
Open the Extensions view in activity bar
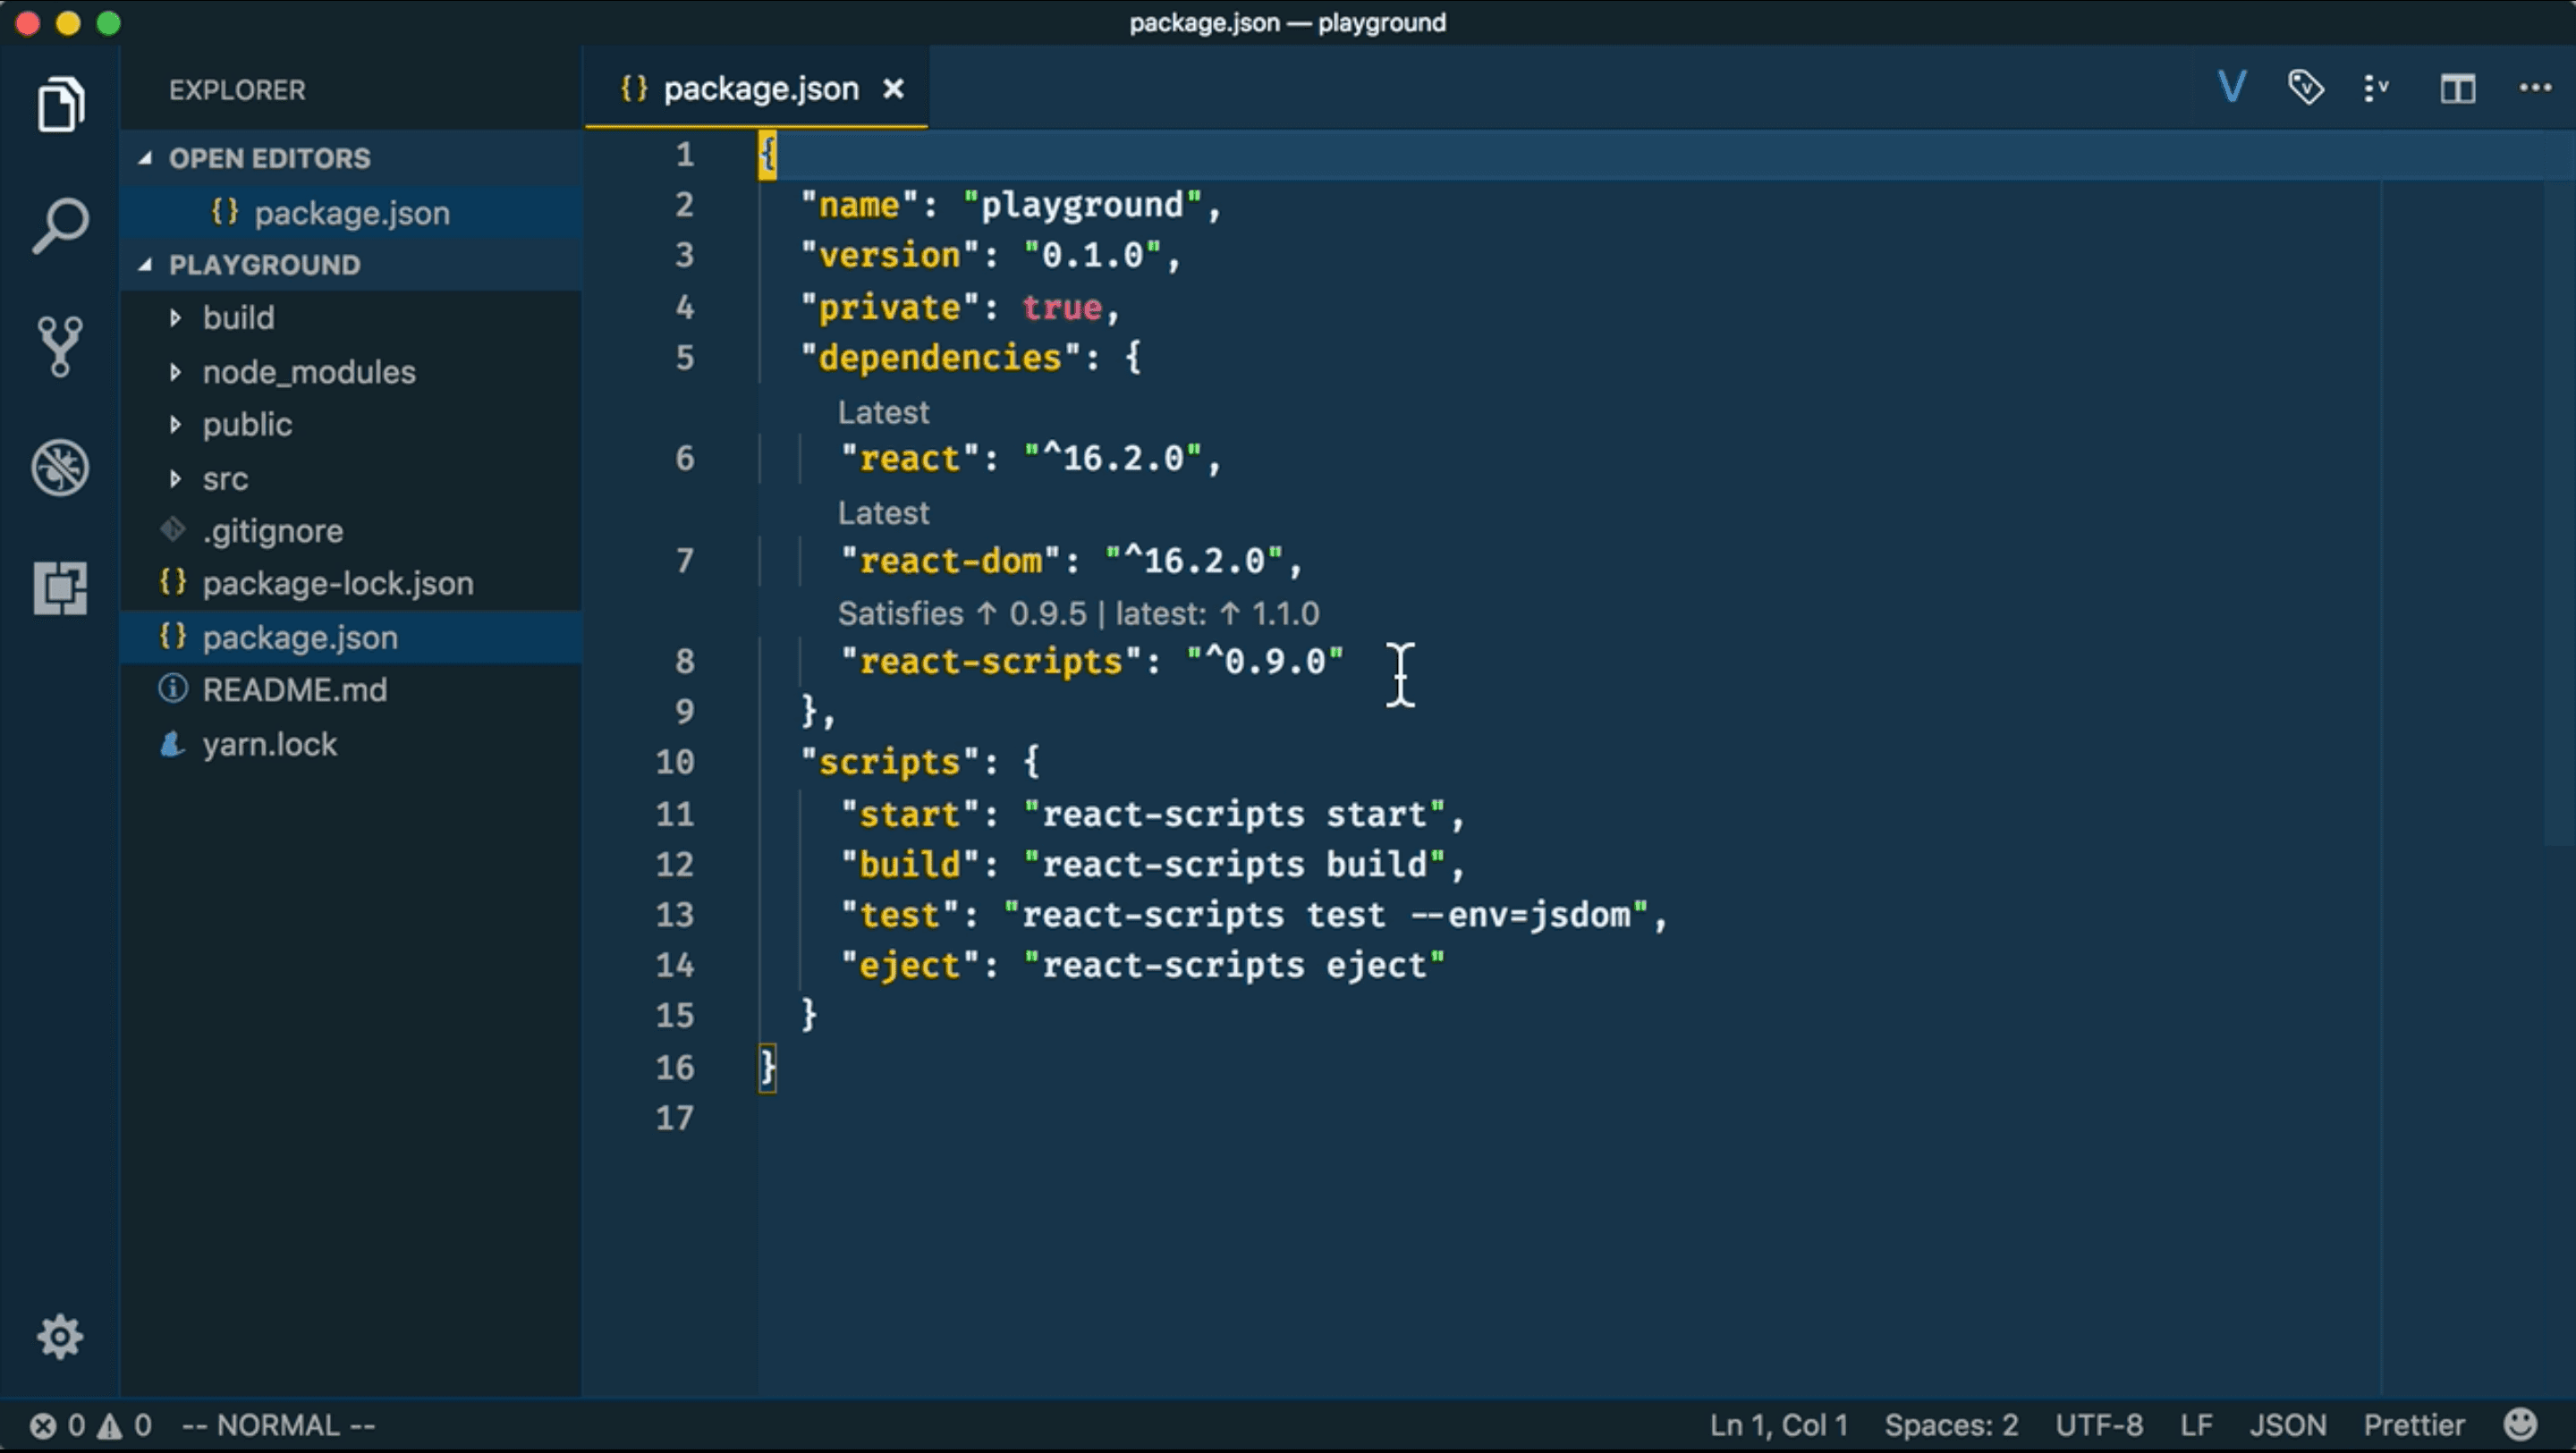point(60,587)
